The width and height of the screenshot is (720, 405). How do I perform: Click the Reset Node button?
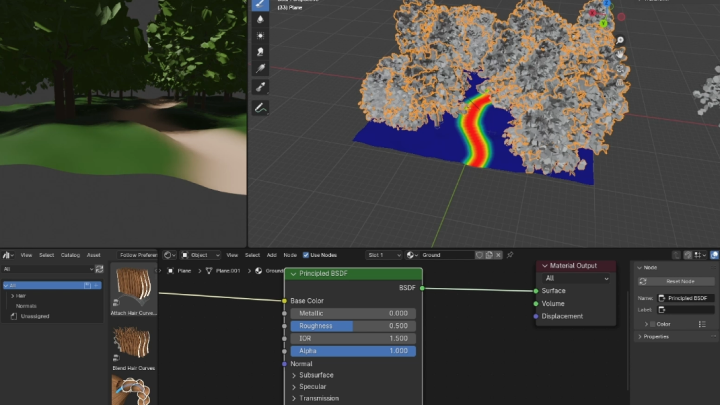tap(676, 281)
